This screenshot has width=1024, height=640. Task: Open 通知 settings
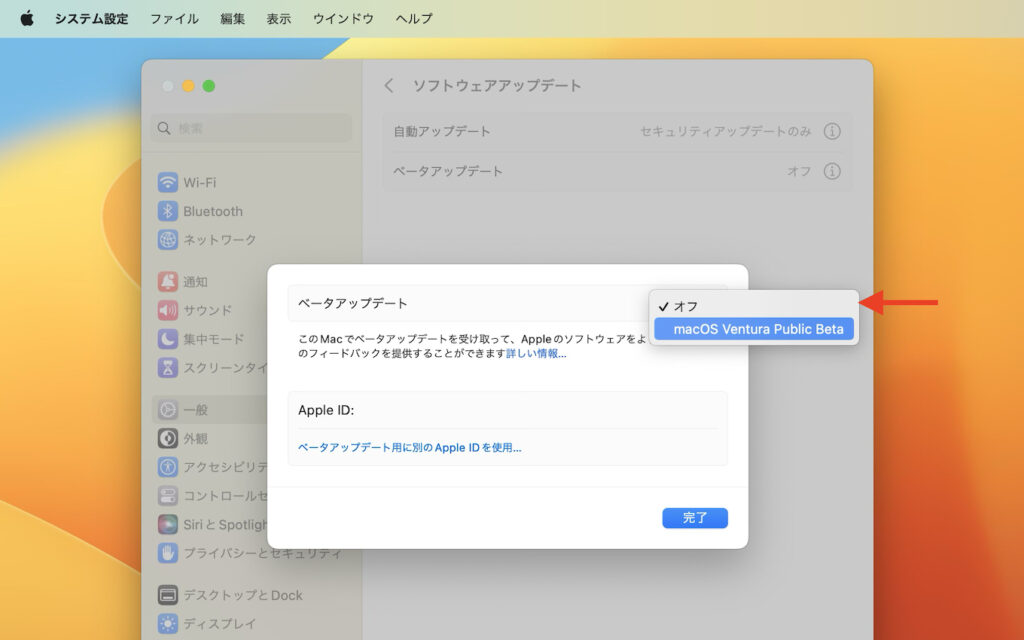[197, 281]
